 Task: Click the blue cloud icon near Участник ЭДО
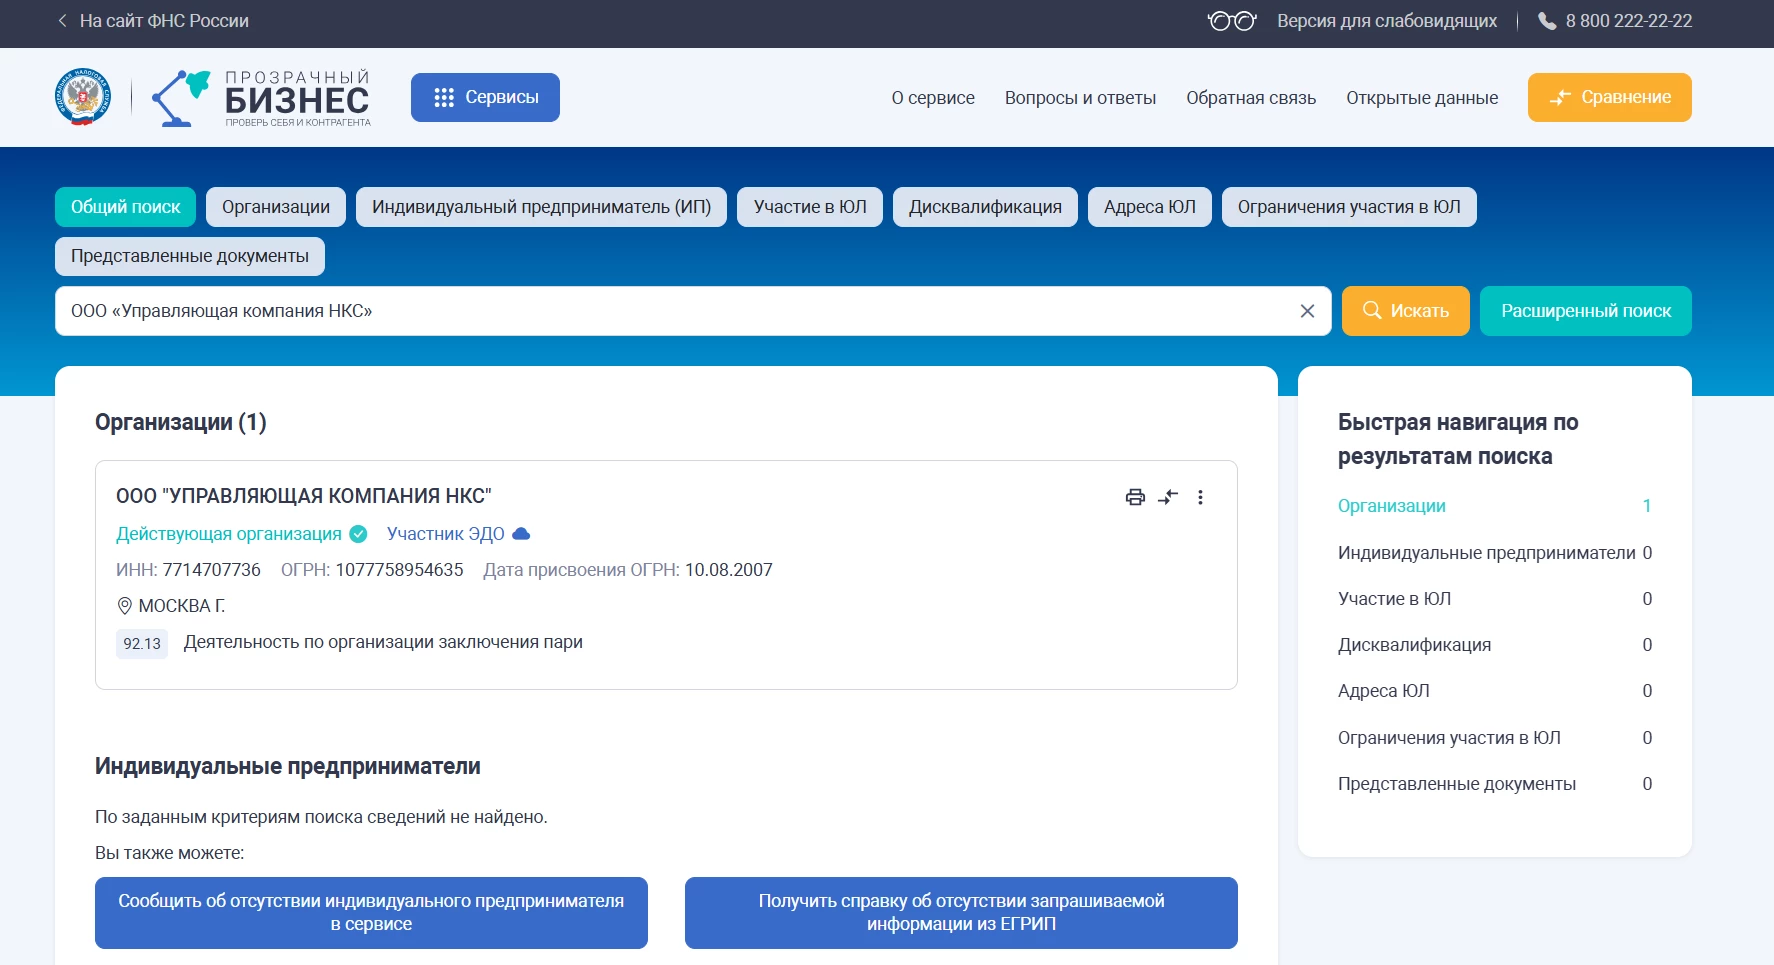(x=521, y=534)
